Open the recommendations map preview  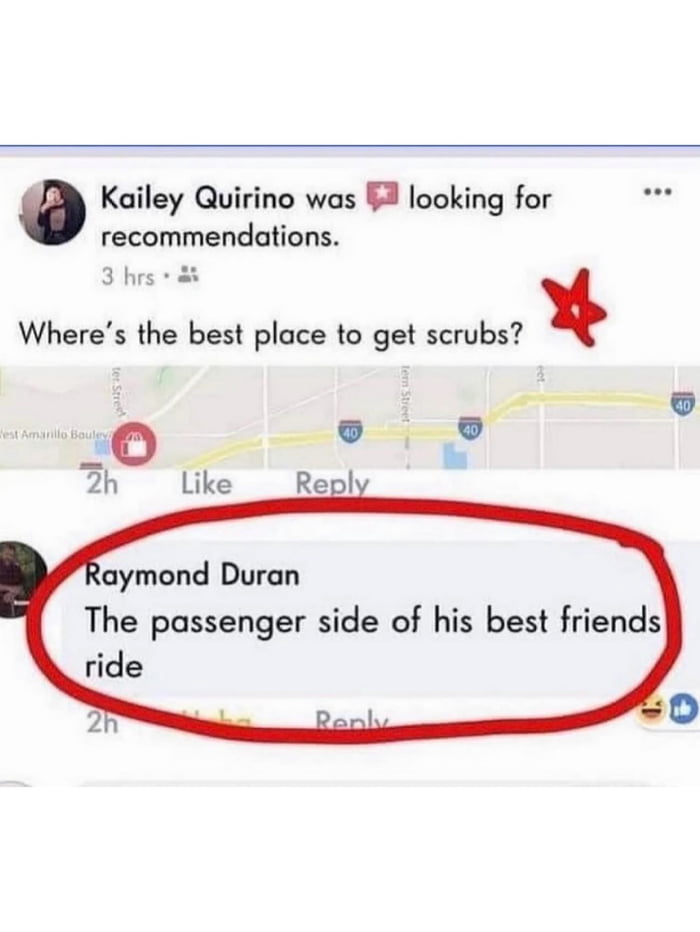(350, 417)
